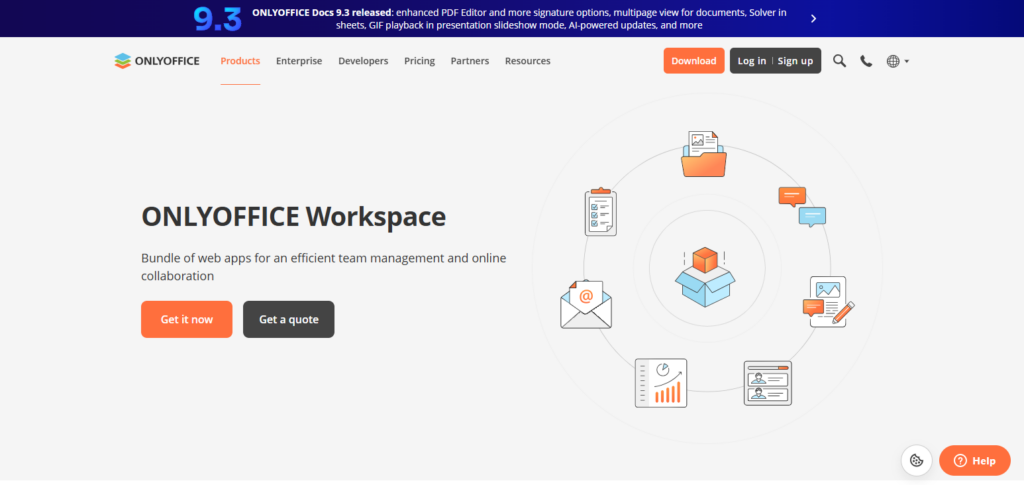Open the Pricing menu
1024x485 pixels.
[419, 61]
